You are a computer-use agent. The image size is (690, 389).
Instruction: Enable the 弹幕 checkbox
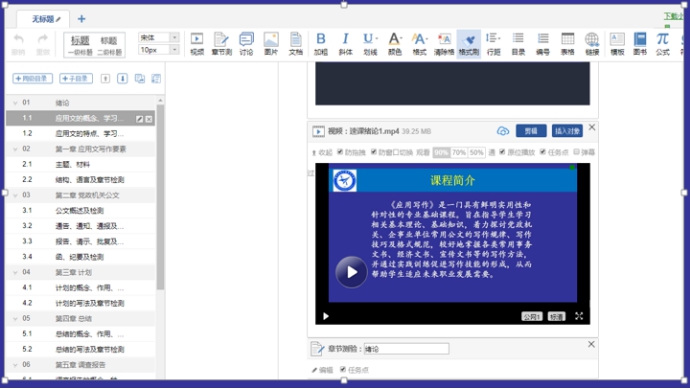[576, 152]
